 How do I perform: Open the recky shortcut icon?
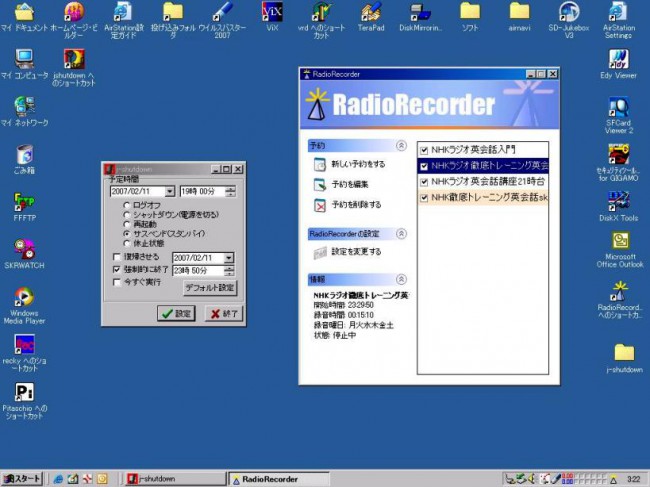point(24,345)
